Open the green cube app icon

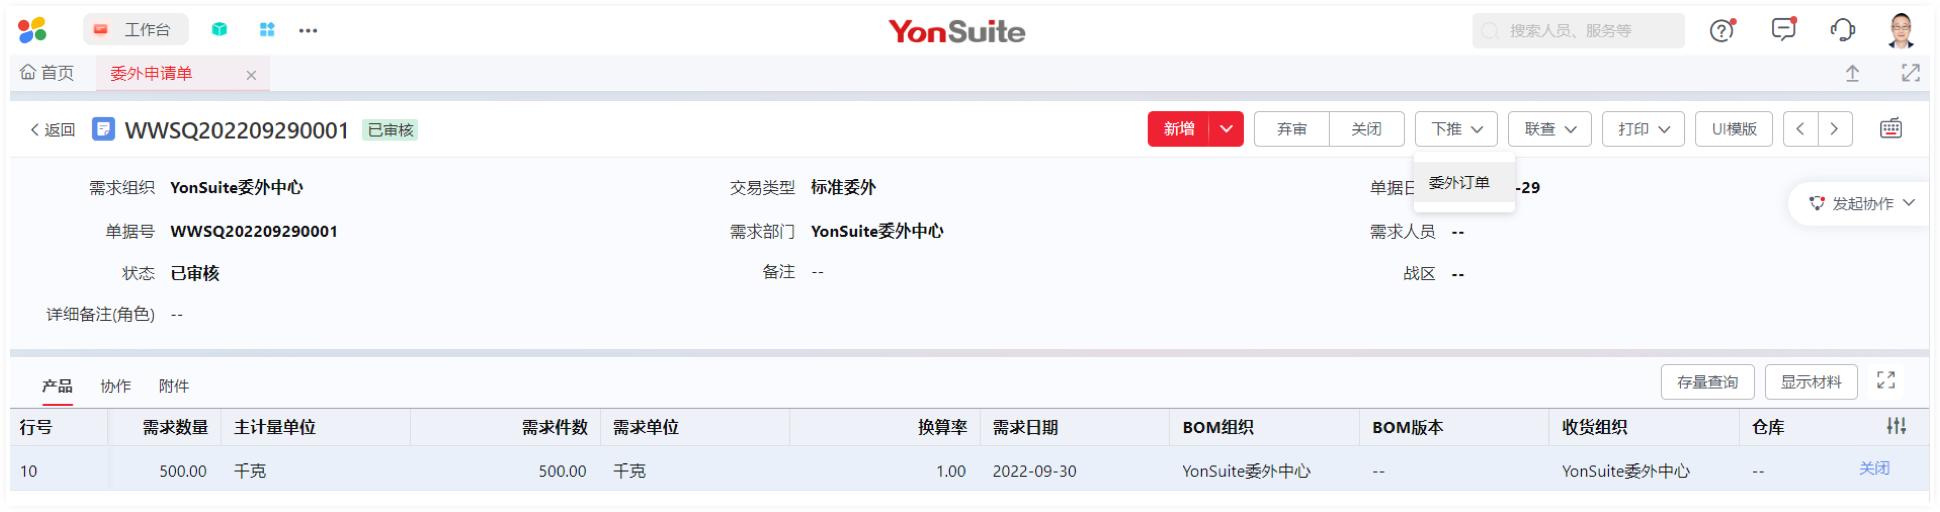click(219, 30)
